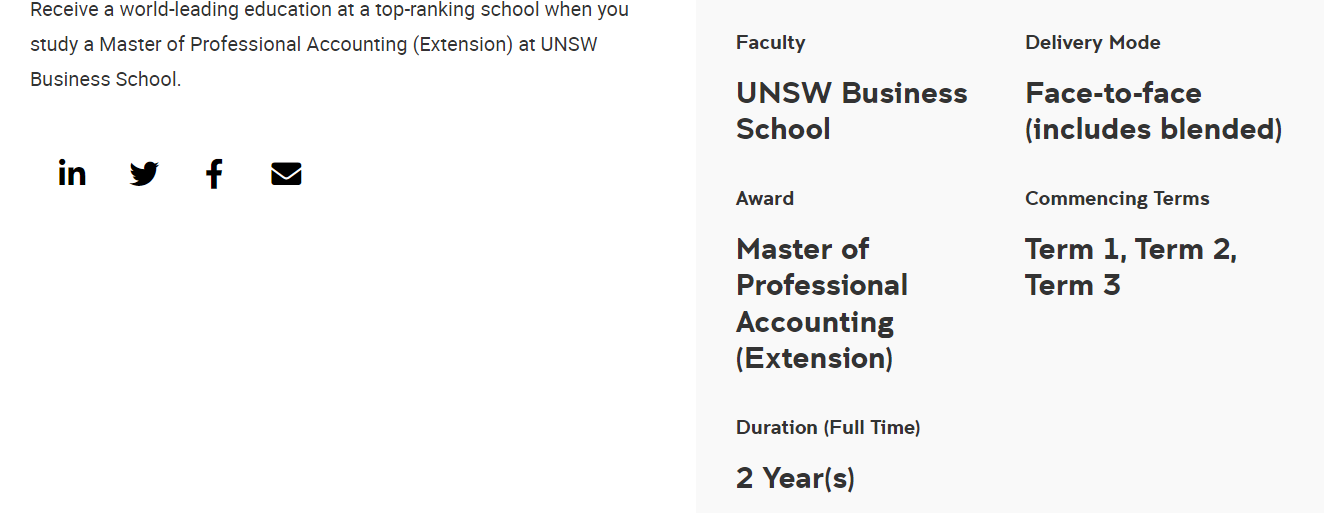The width and height of the screenshot is (1326, 513).
Task: Click the Face-to-face (includes blended) delivery mode text
Action: click(x=1153, y=111)
